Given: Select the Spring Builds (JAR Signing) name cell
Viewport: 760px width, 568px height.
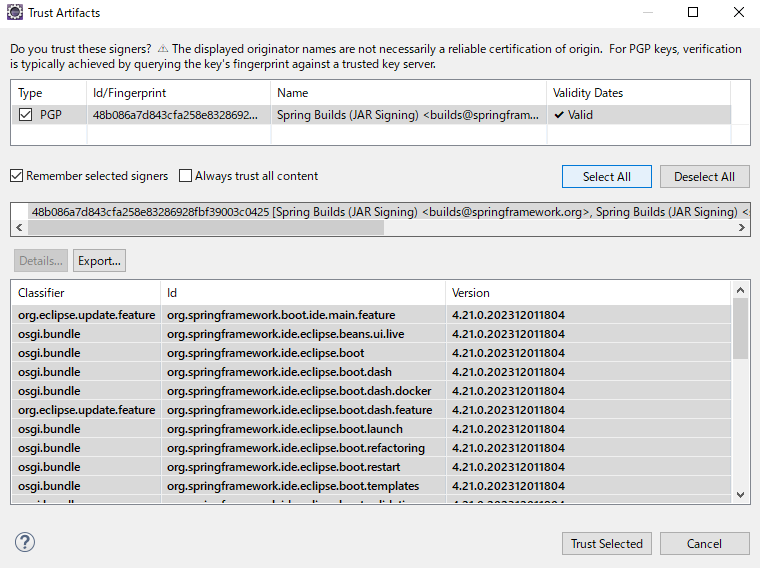Looking at the screenshot, I should click(409, 115).
